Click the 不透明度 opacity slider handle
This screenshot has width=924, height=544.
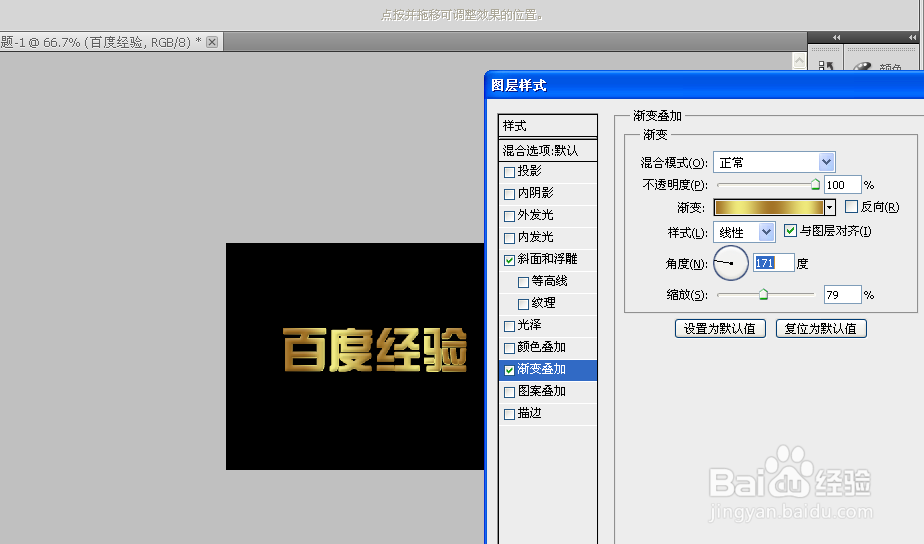click(815, 184)
